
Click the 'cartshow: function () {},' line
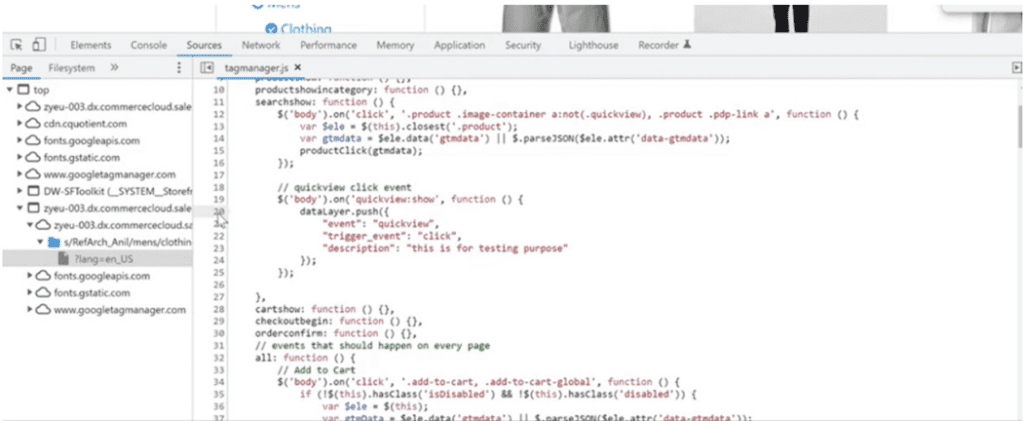(325, 309)
